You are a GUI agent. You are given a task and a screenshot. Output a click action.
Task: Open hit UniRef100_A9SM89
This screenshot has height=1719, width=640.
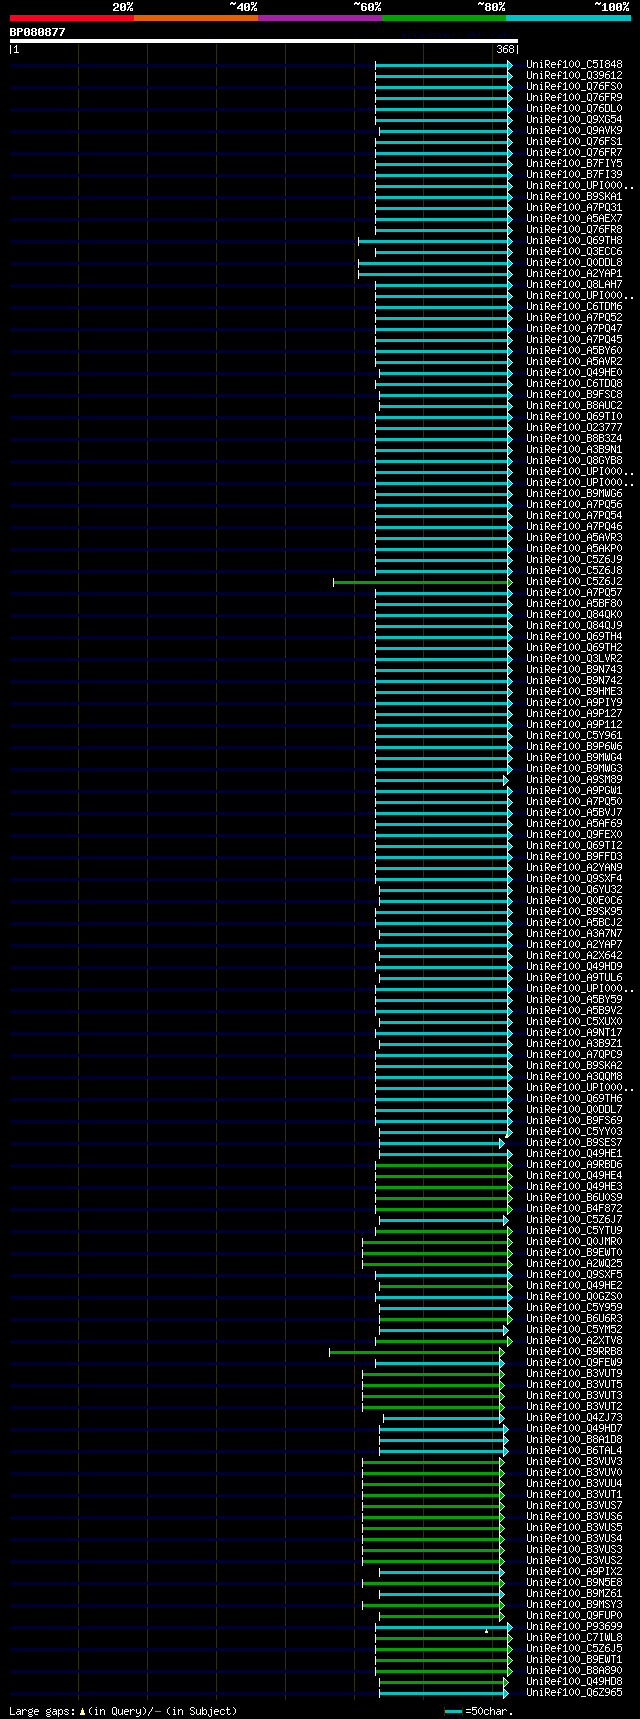tap(574, 780)
